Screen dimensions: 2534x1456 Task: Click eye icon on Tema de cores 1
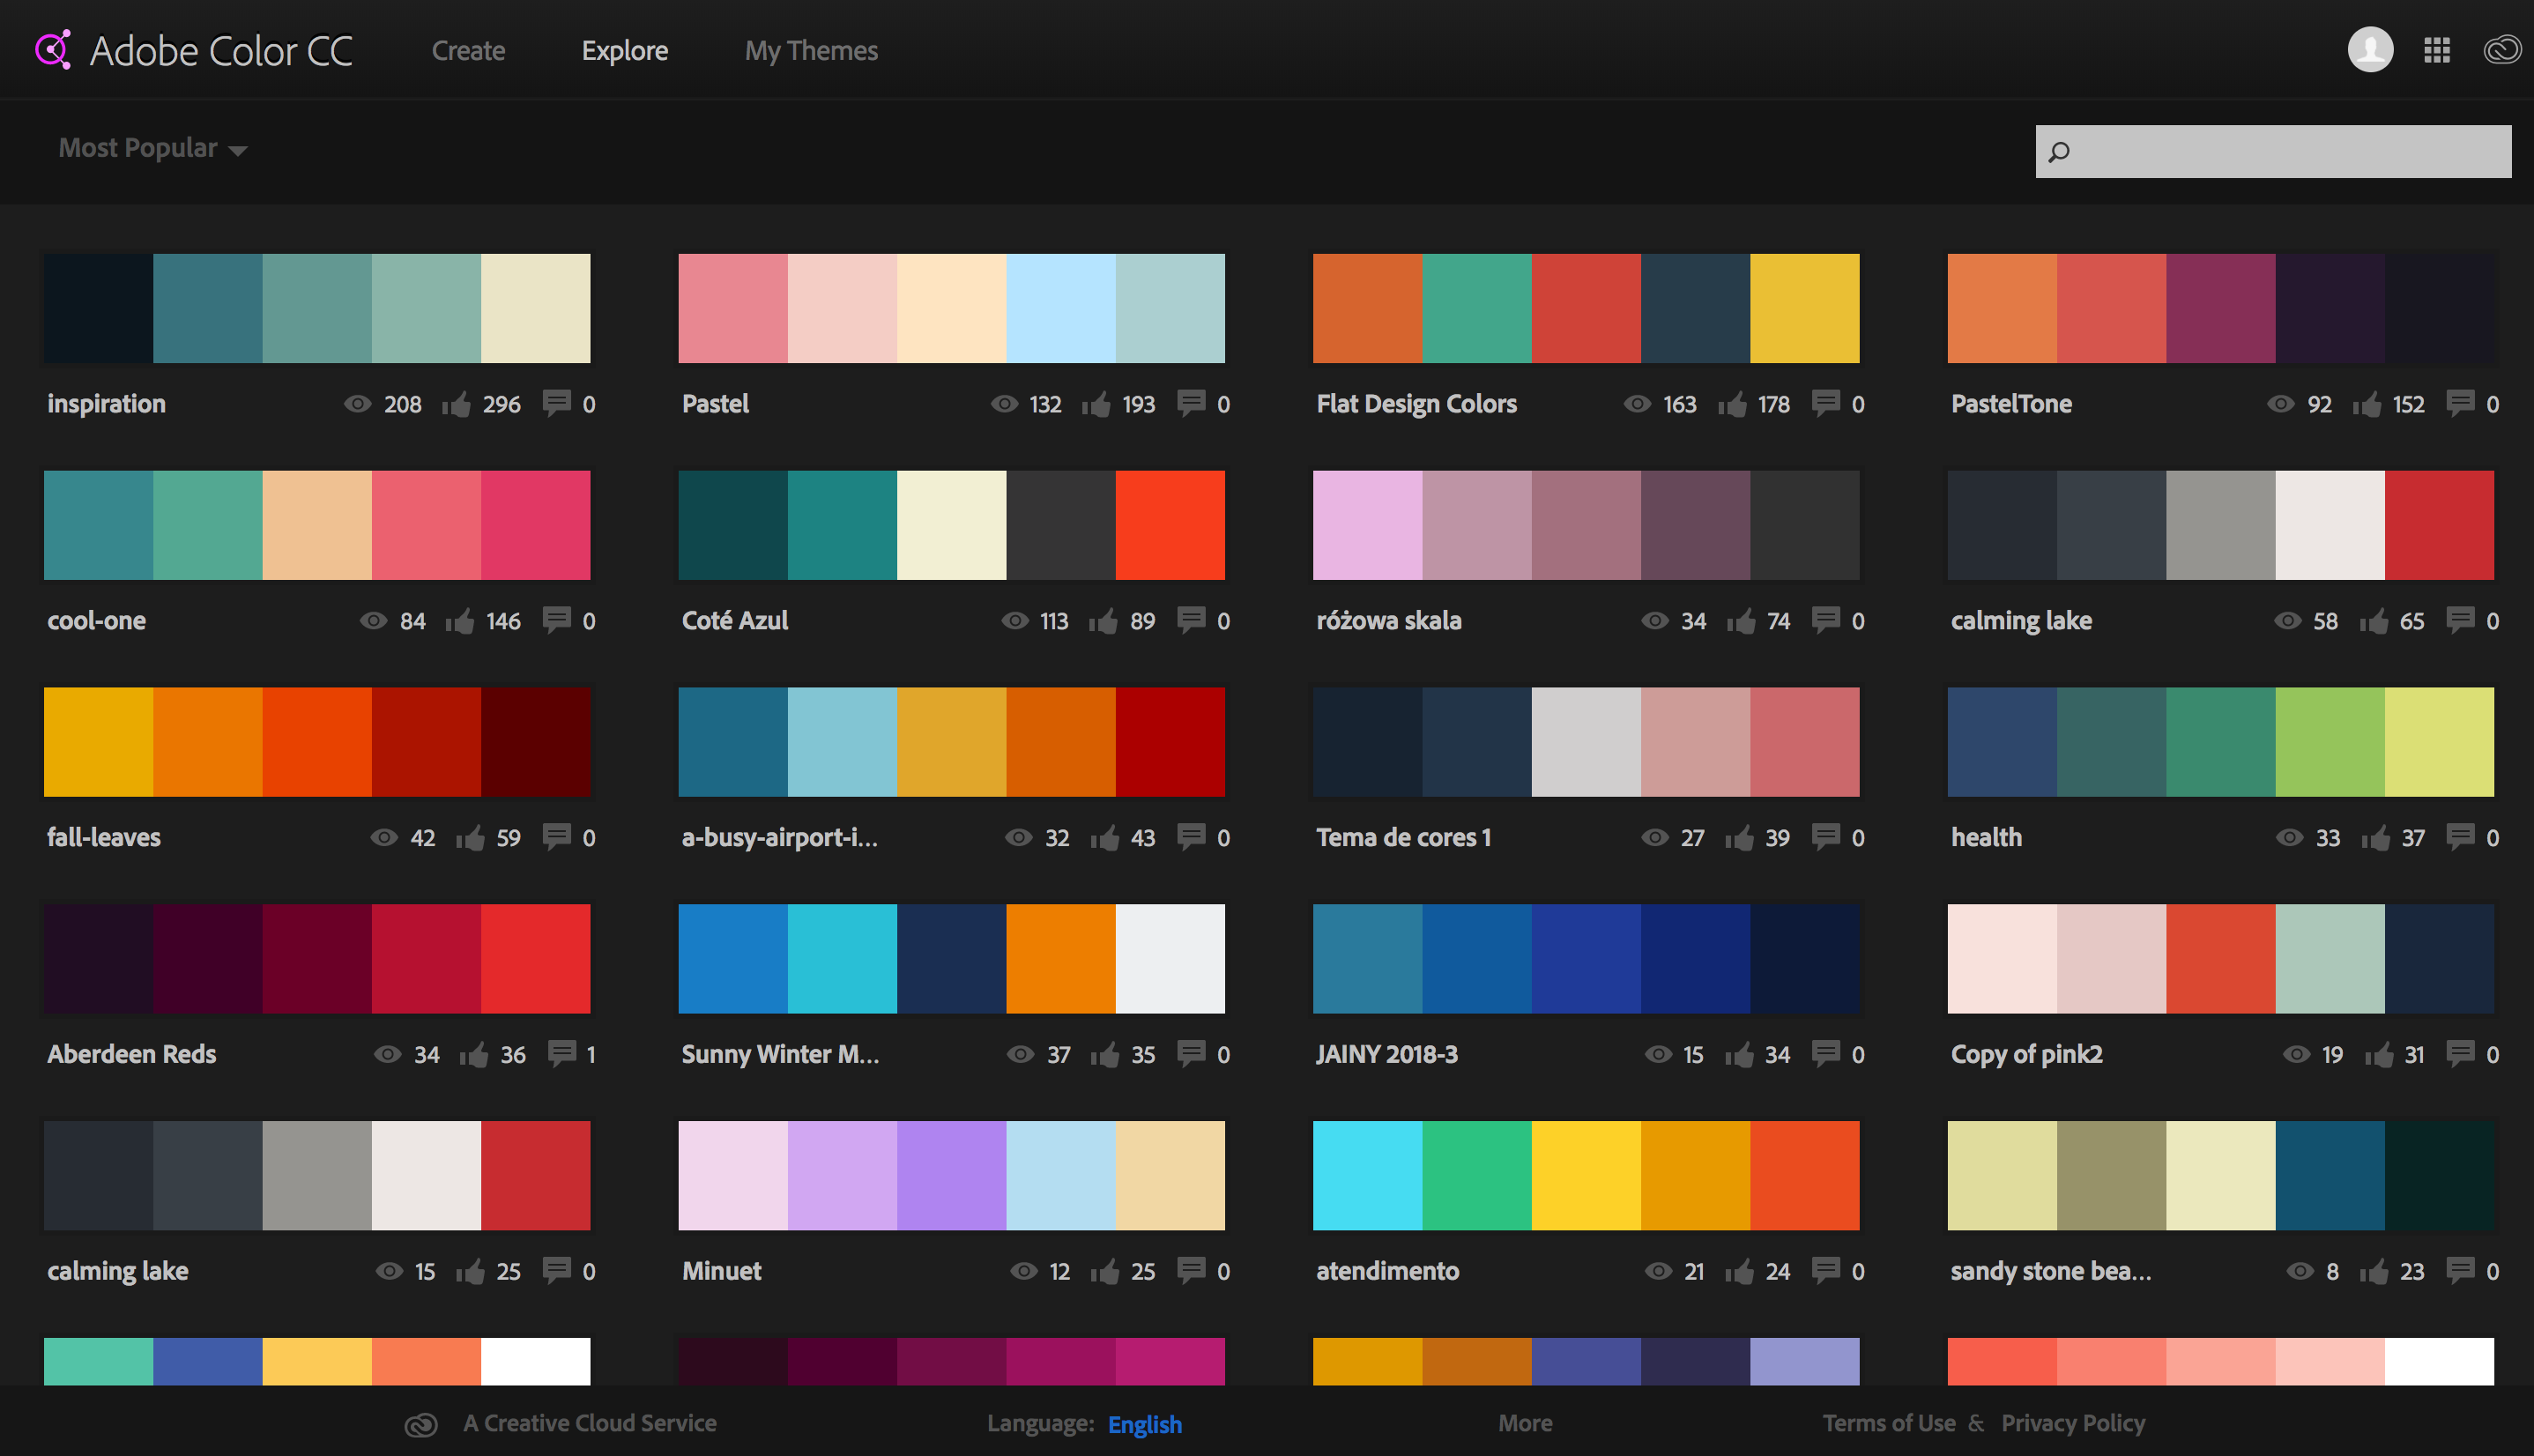(x=1655, y=837)
